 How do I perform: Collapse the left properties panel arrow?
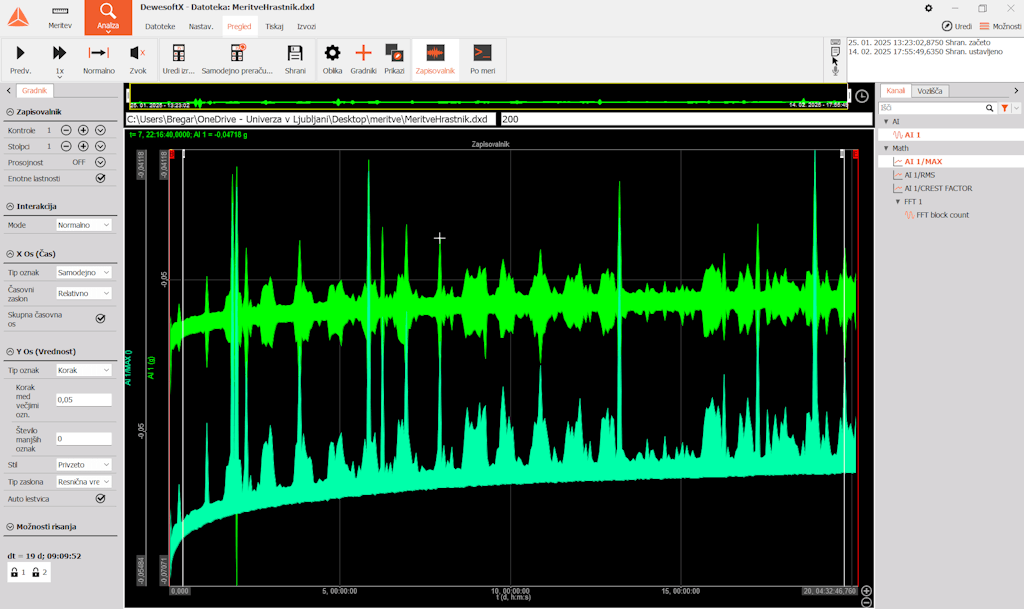(x=8, y=91)
